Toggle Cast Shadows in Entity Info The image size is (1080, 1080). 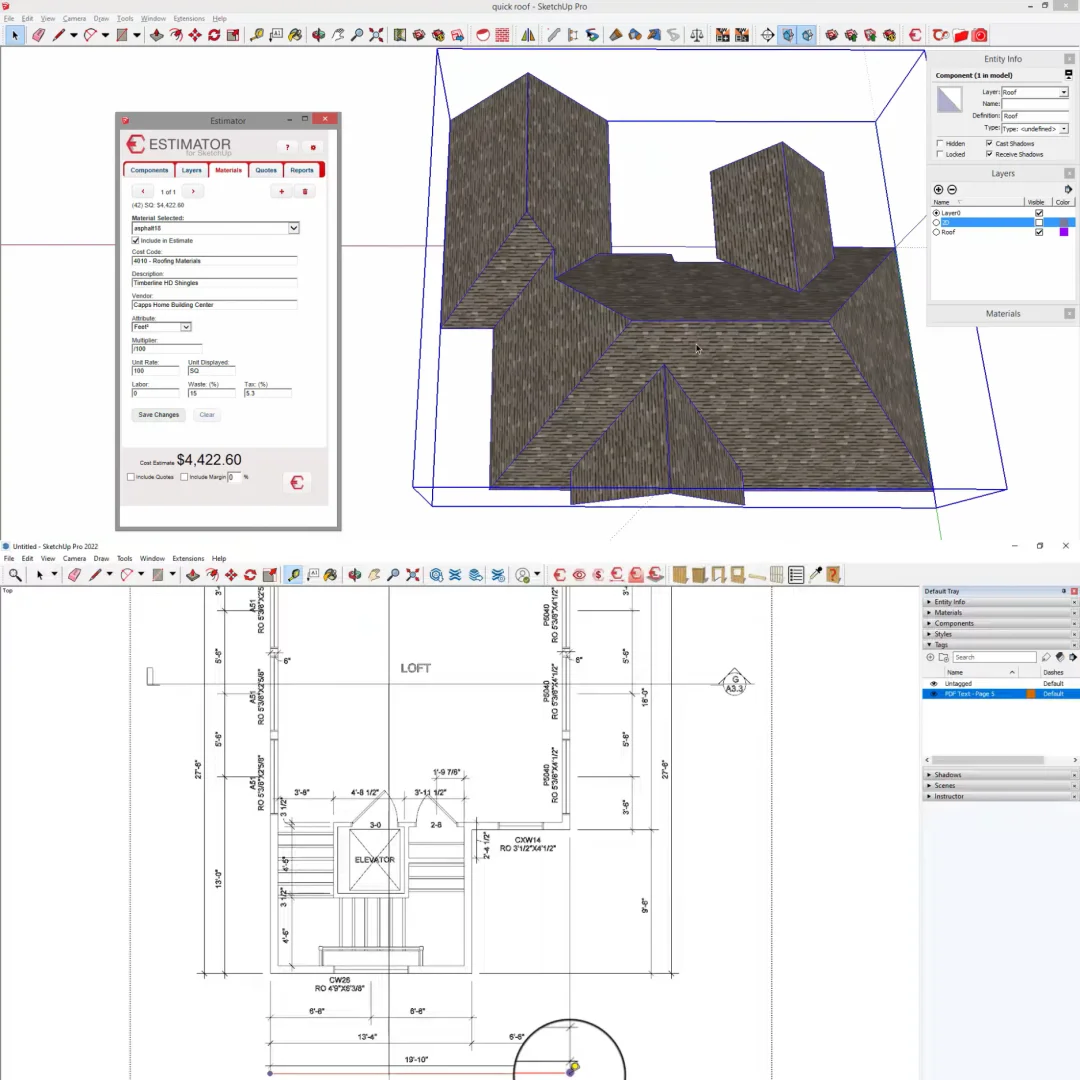(990, 144)
